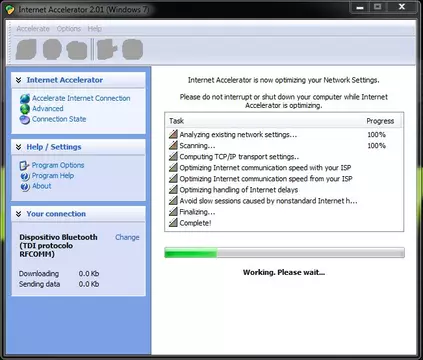Image resolution: width=423 pixels, height=360 pixels.
Task: Click the green globe icon next to Advanced
Action: coord(25,109)
